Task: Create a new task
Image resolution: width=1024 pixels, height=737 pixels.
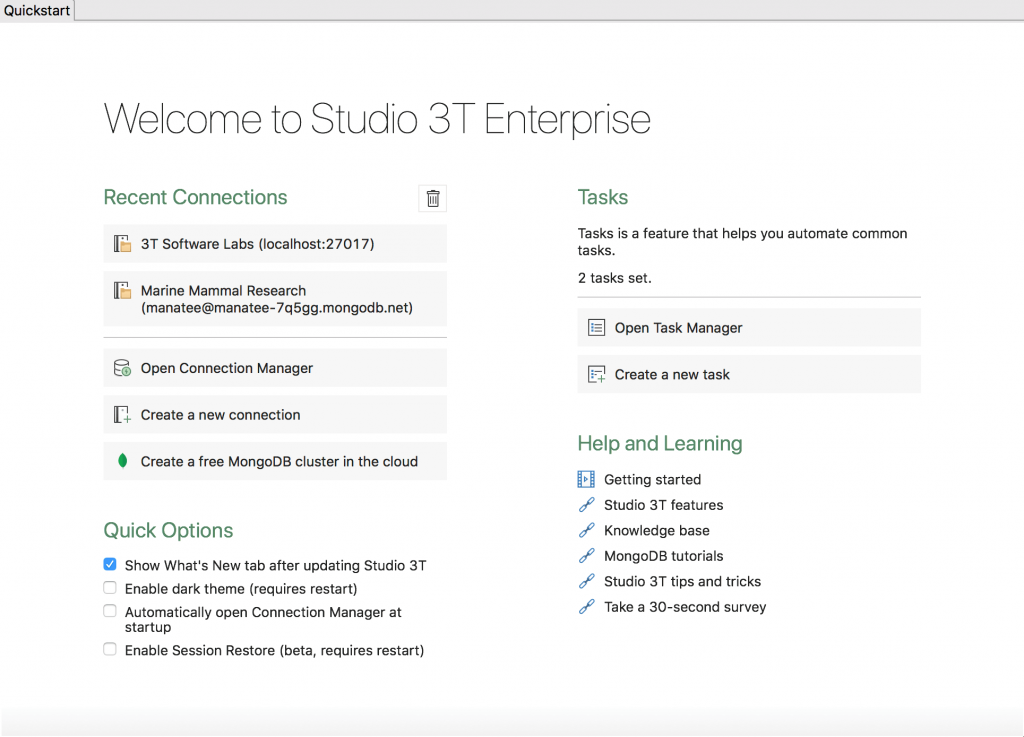Action: click(749, 374)
